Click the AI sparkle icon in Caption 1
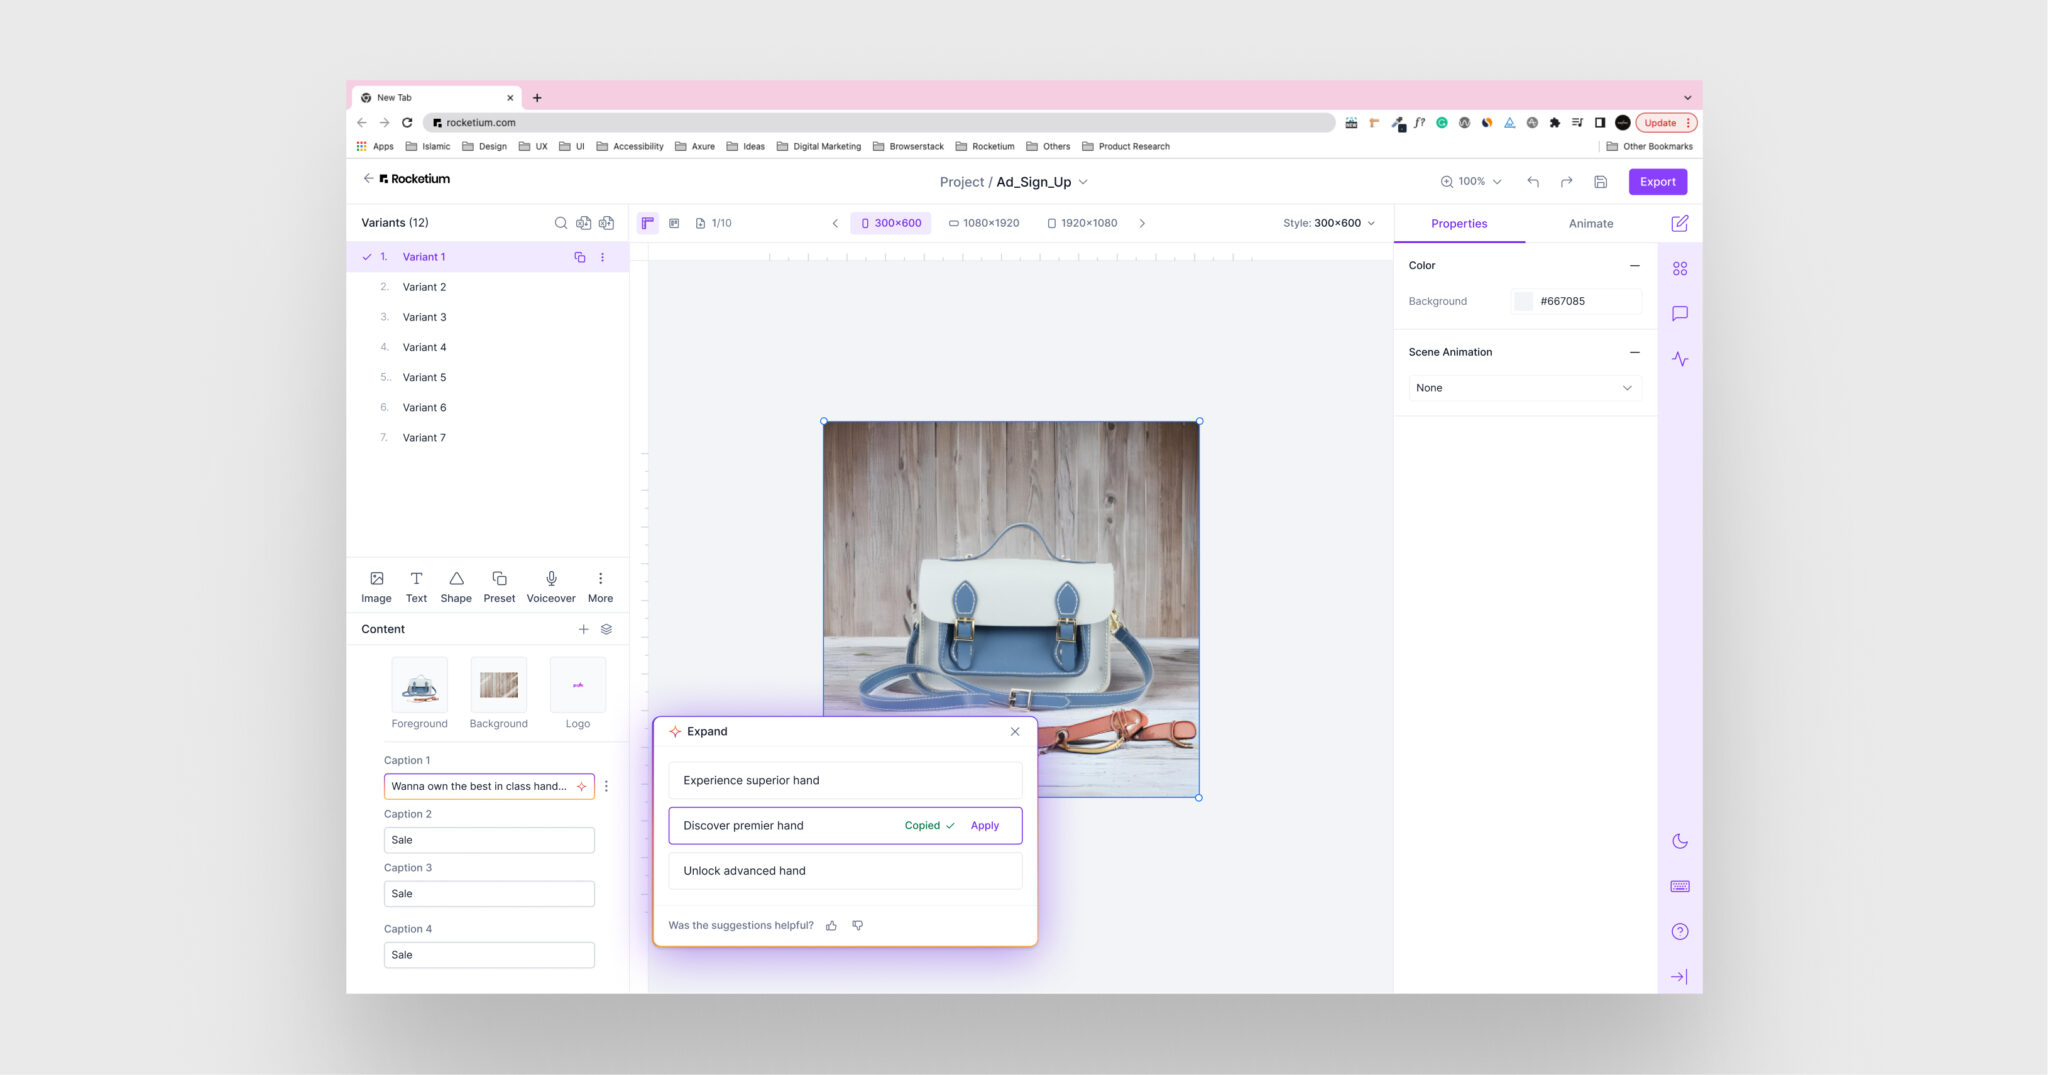 582,787
